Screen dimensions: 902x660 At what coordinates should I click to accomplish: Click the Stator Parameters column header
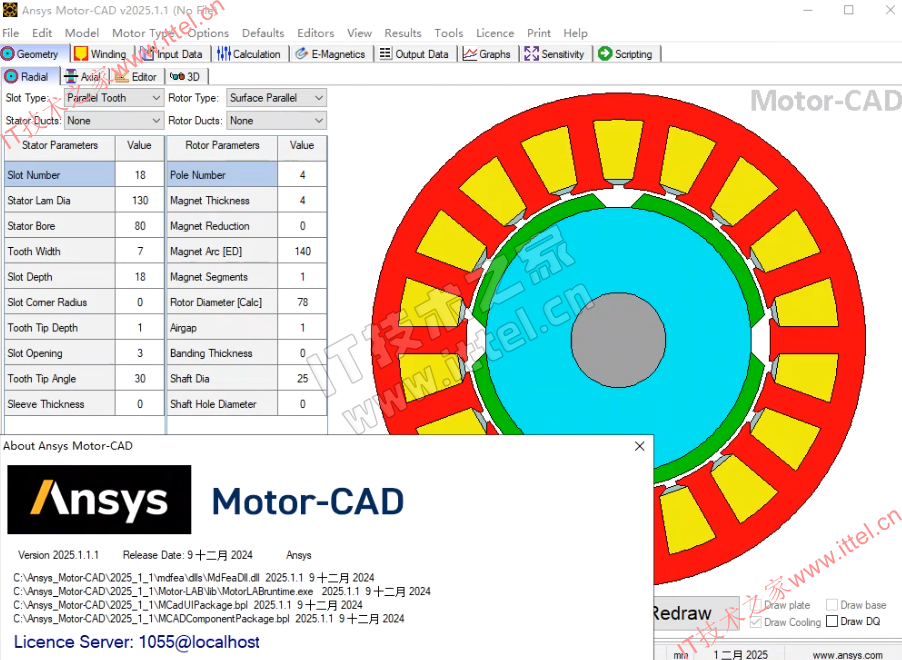60,146
